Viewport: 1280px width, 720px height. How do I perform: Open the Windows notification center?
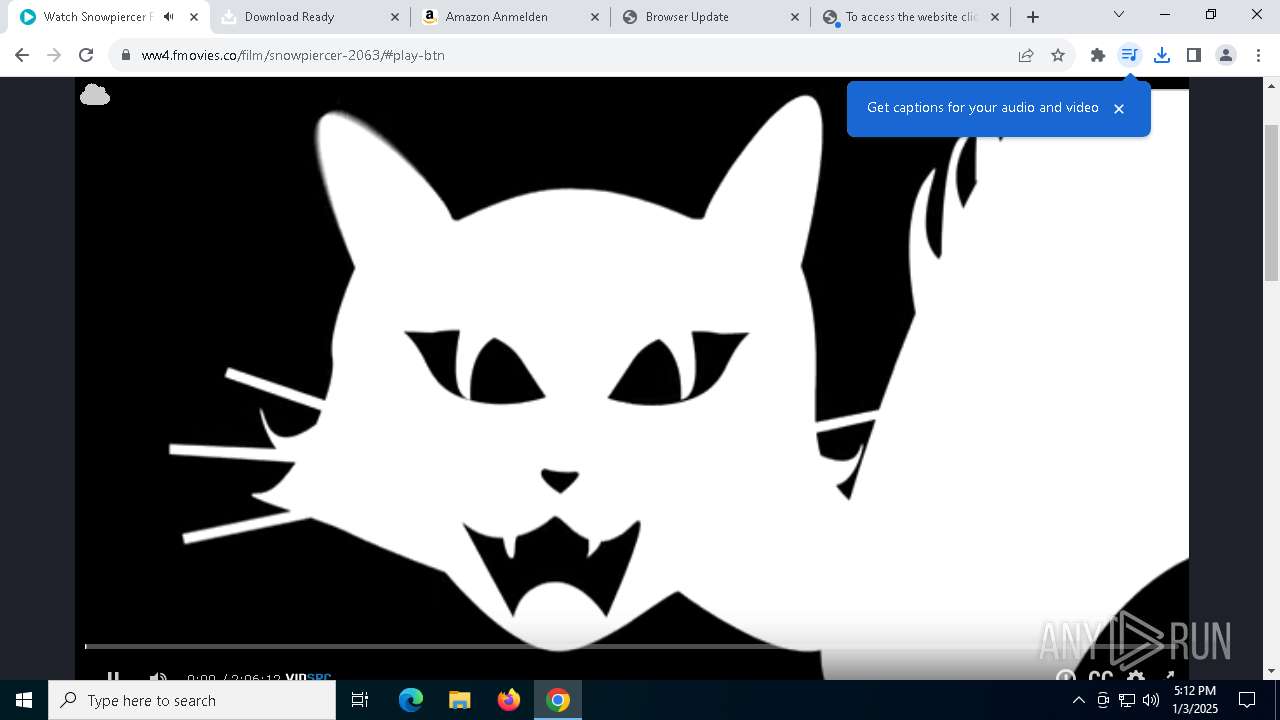(x=1247, y=700)
